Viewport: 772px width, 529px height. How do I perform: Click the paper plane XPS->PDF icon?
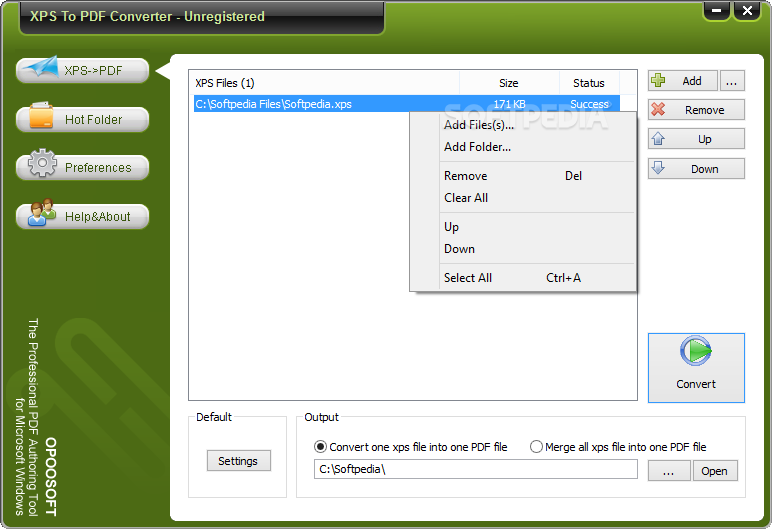[x=42, y=67]
